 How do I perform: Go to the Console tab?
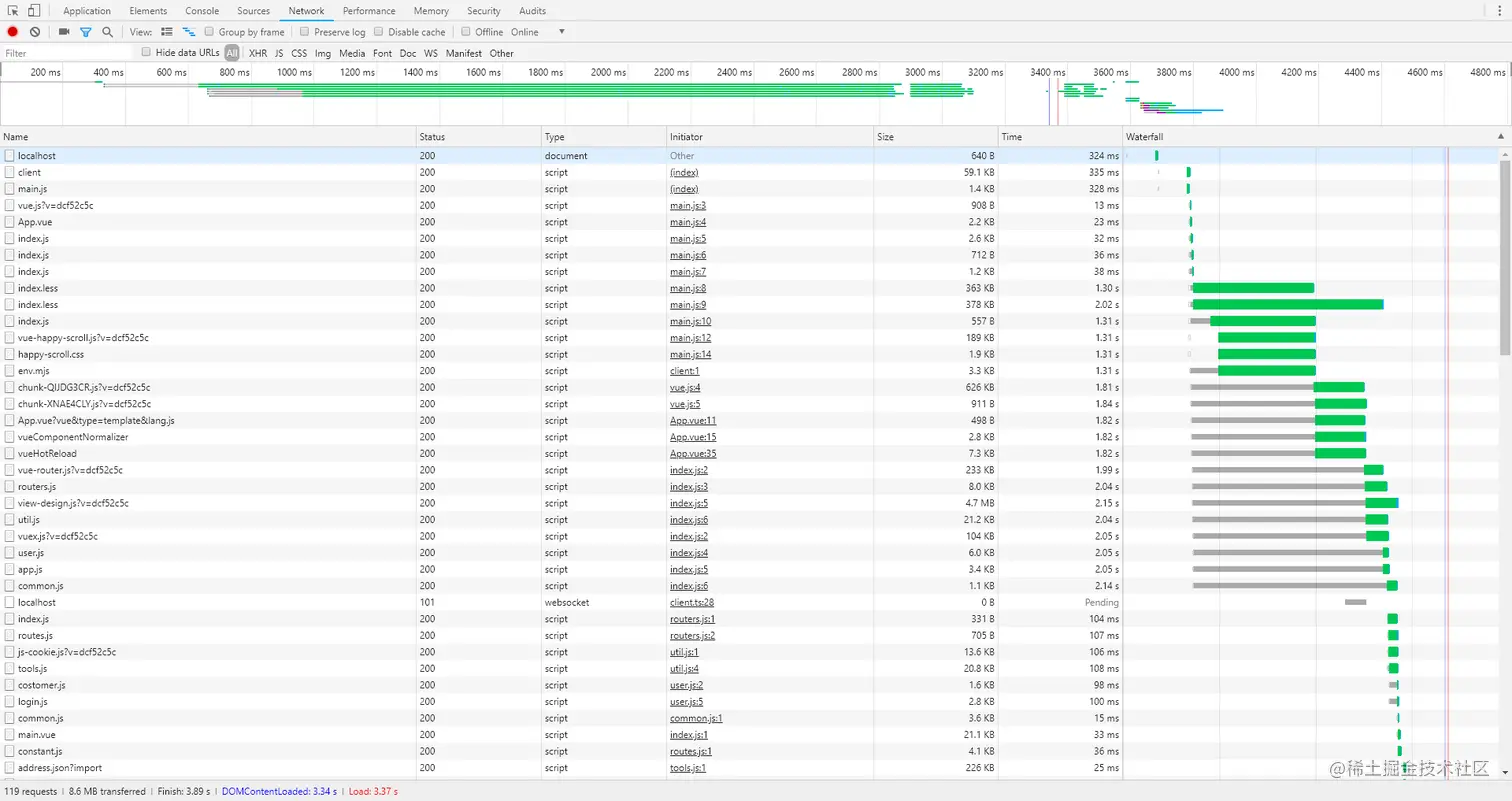(202, 11)
